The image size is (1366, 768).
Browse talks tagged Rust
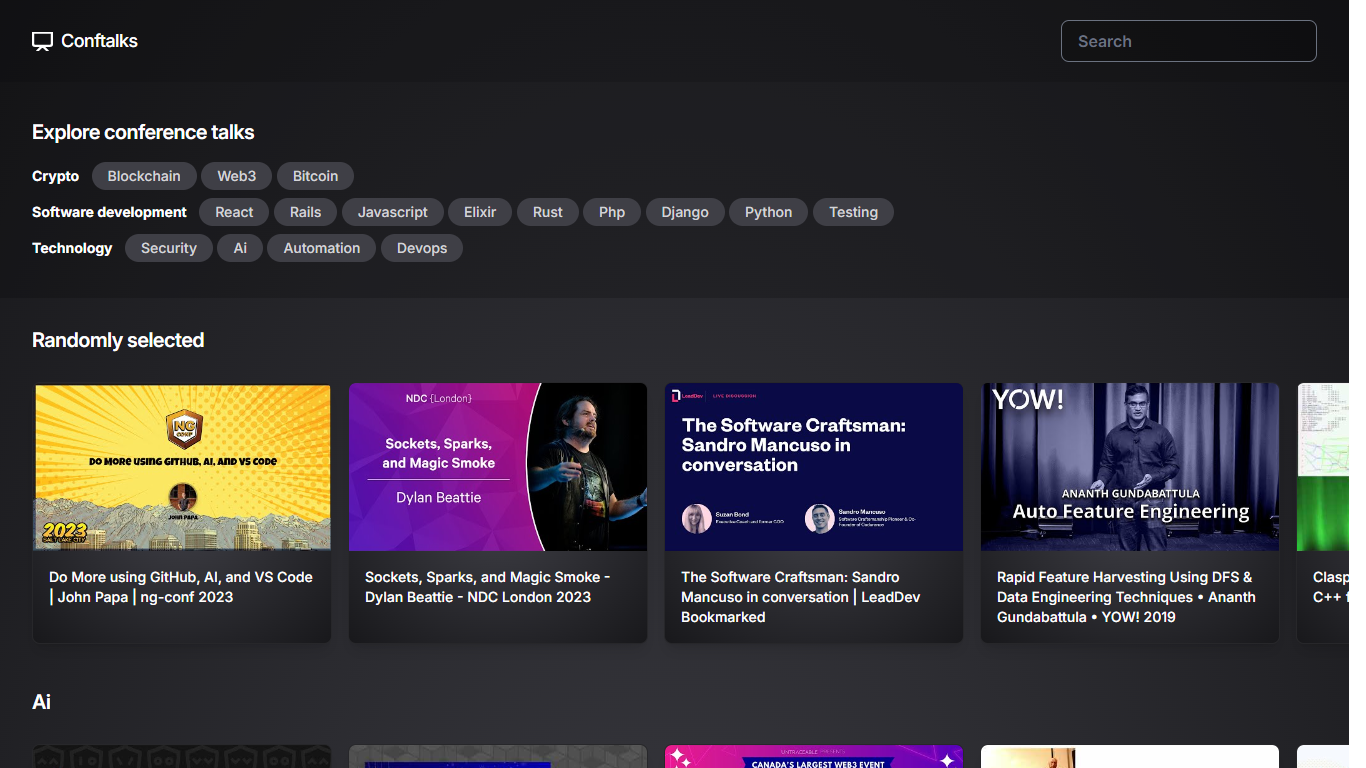pyautogui.click(x=548, y=212)
